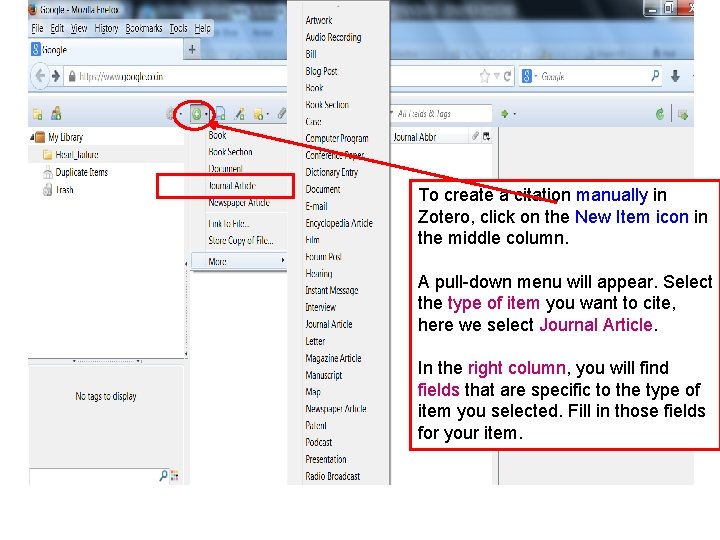Select the Heart_failure collection

(x=77, y=155)
